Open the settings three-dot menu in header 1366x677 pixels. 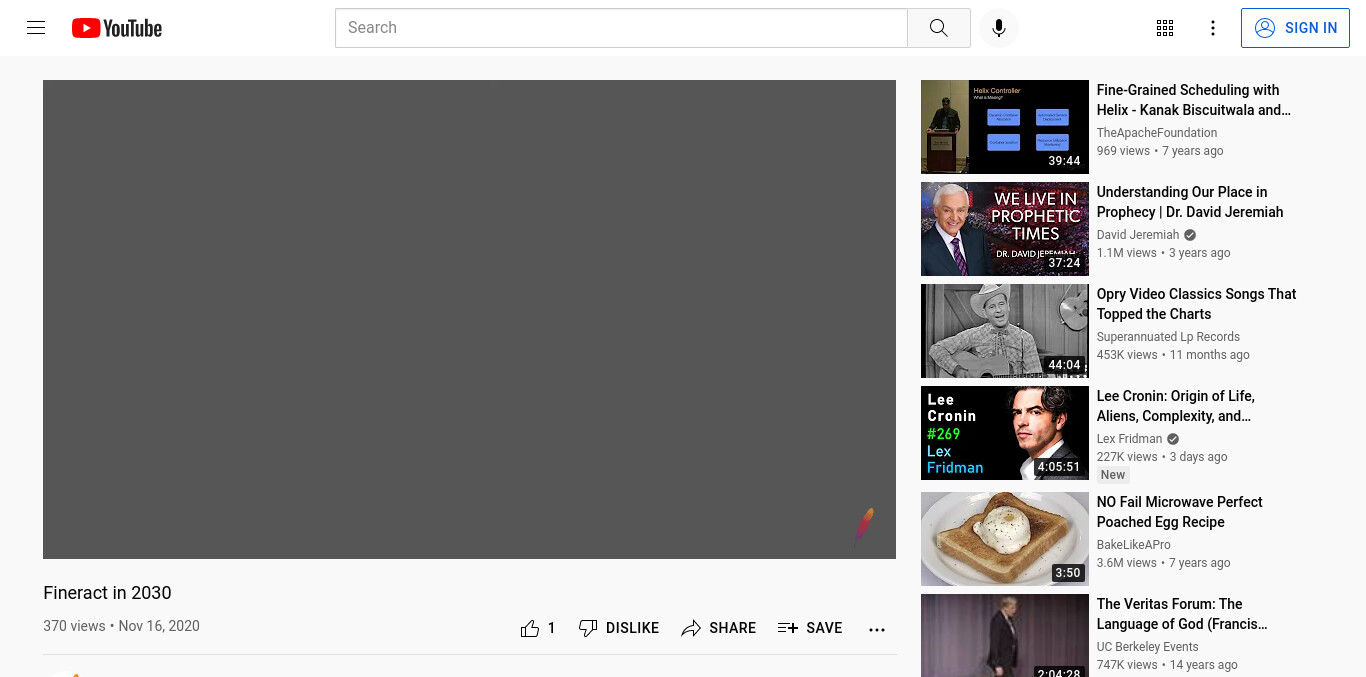1213,28
